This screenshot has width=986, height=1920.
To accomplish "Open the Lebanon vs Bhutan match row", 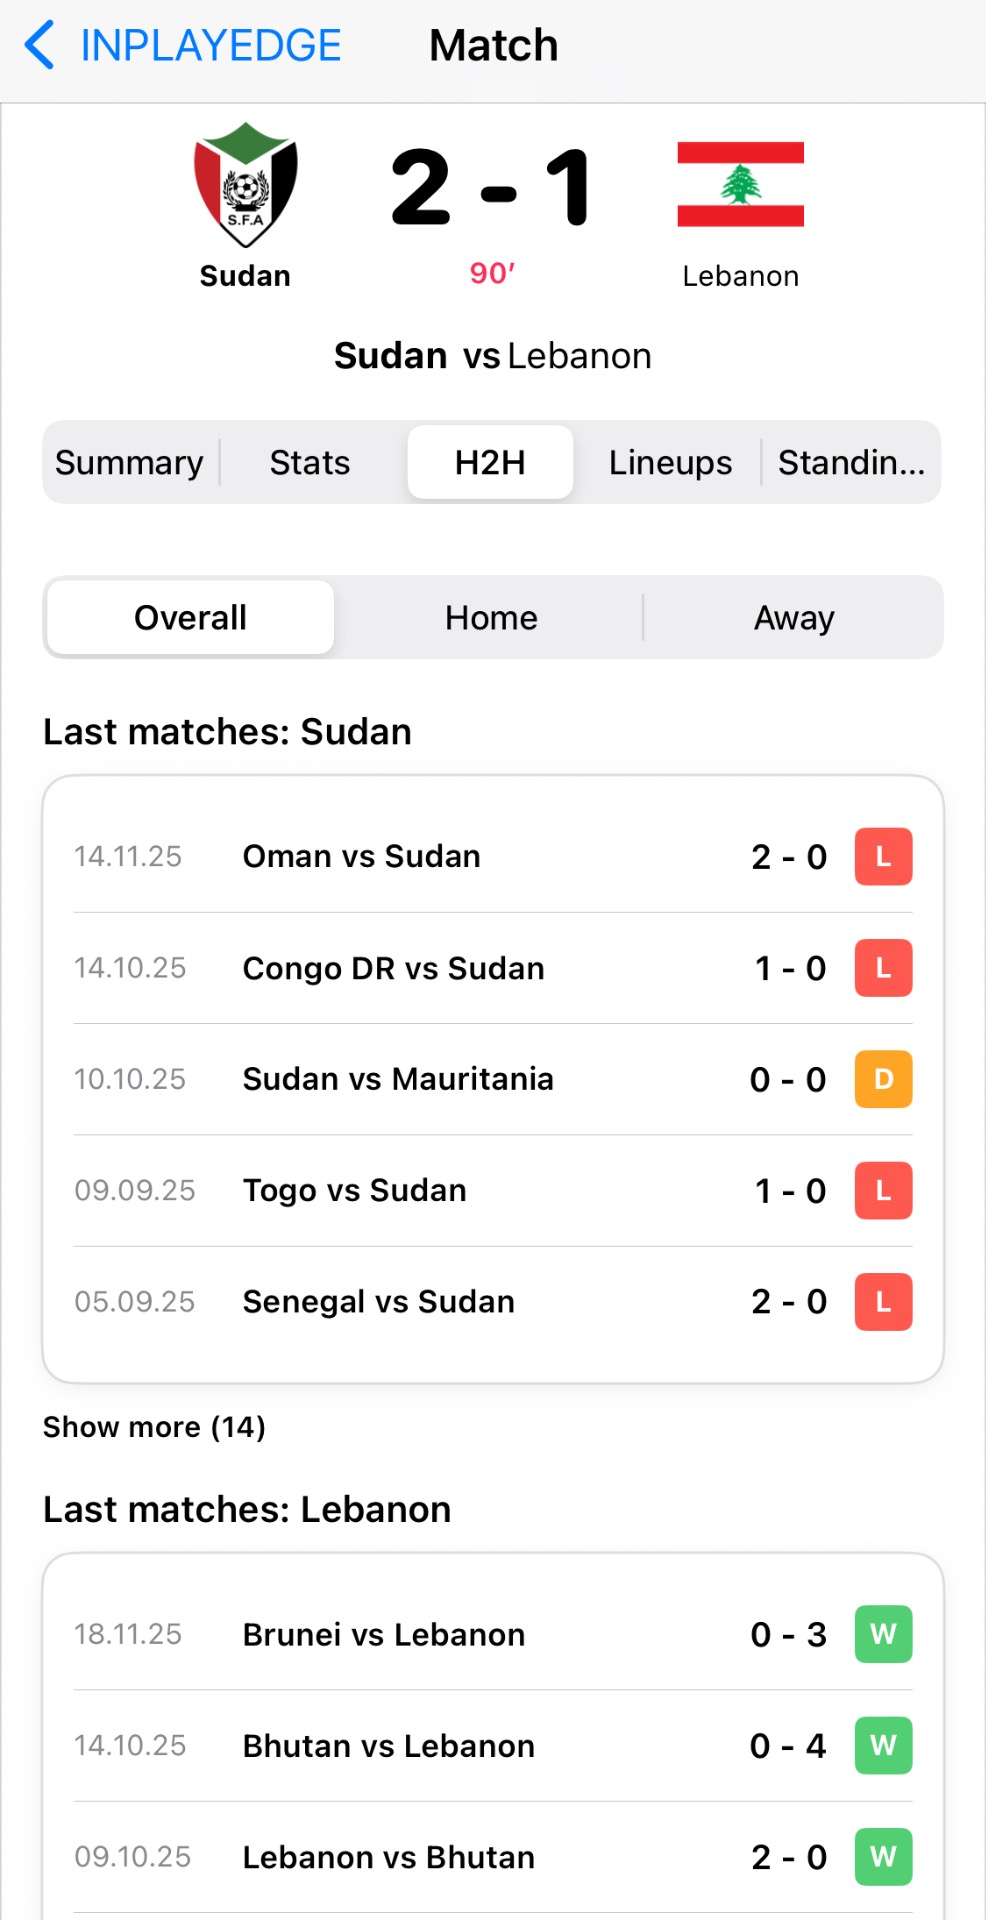I will tap(389, 1857).
